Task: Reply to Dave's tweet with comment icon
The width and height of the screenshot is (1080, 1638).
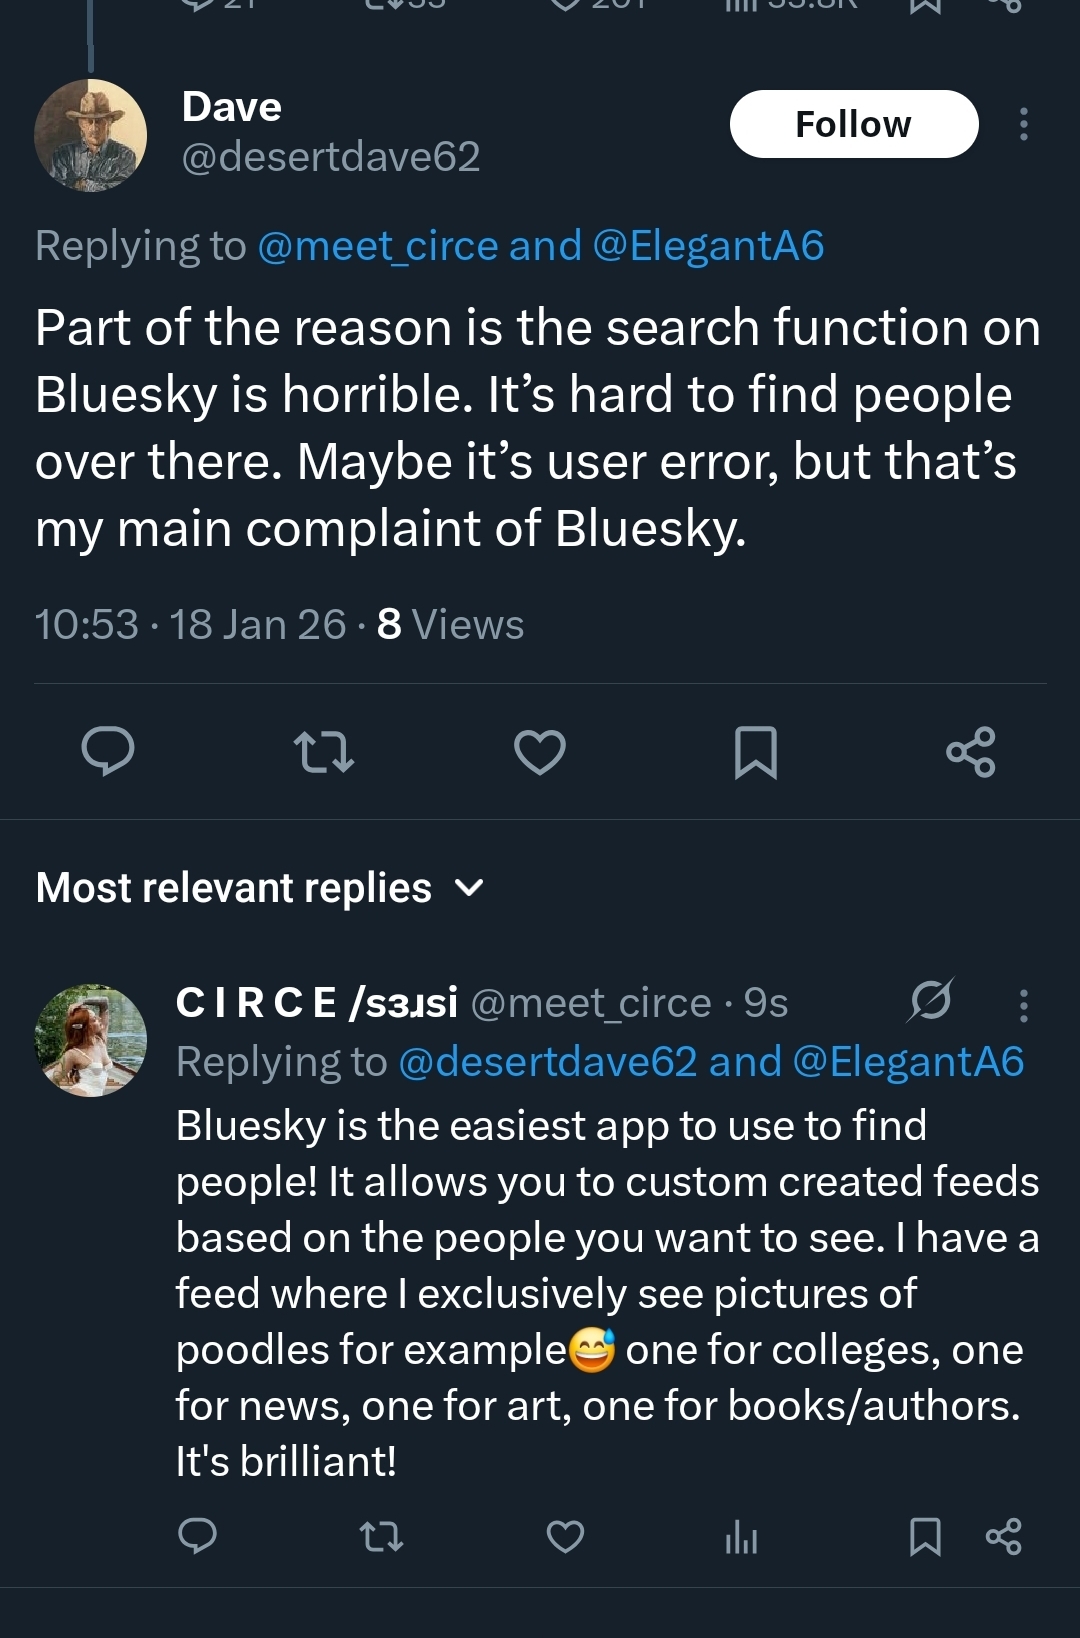Action: click(x=108, y=752)
